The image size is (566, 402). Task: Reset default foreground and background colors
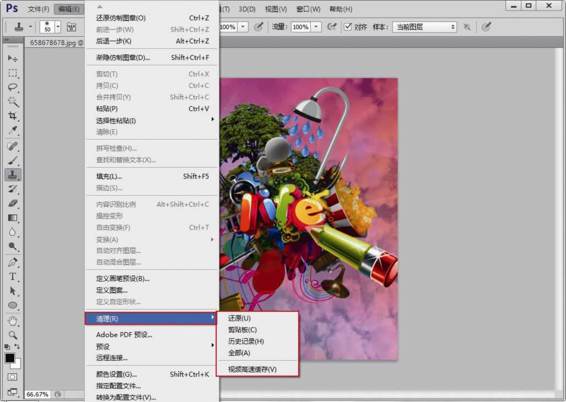[7, 347]
